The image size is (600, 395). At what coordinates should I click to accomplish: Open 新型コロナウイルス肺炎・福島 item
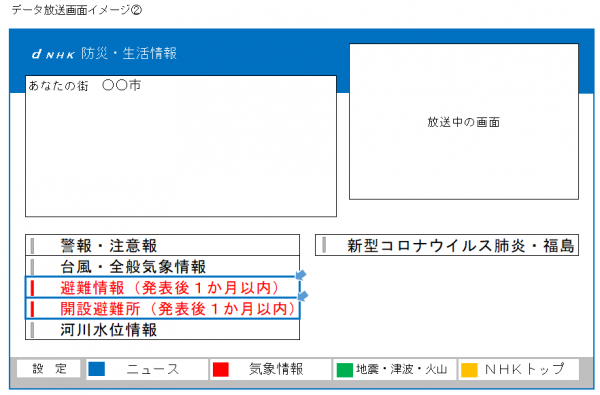[447, 245]
